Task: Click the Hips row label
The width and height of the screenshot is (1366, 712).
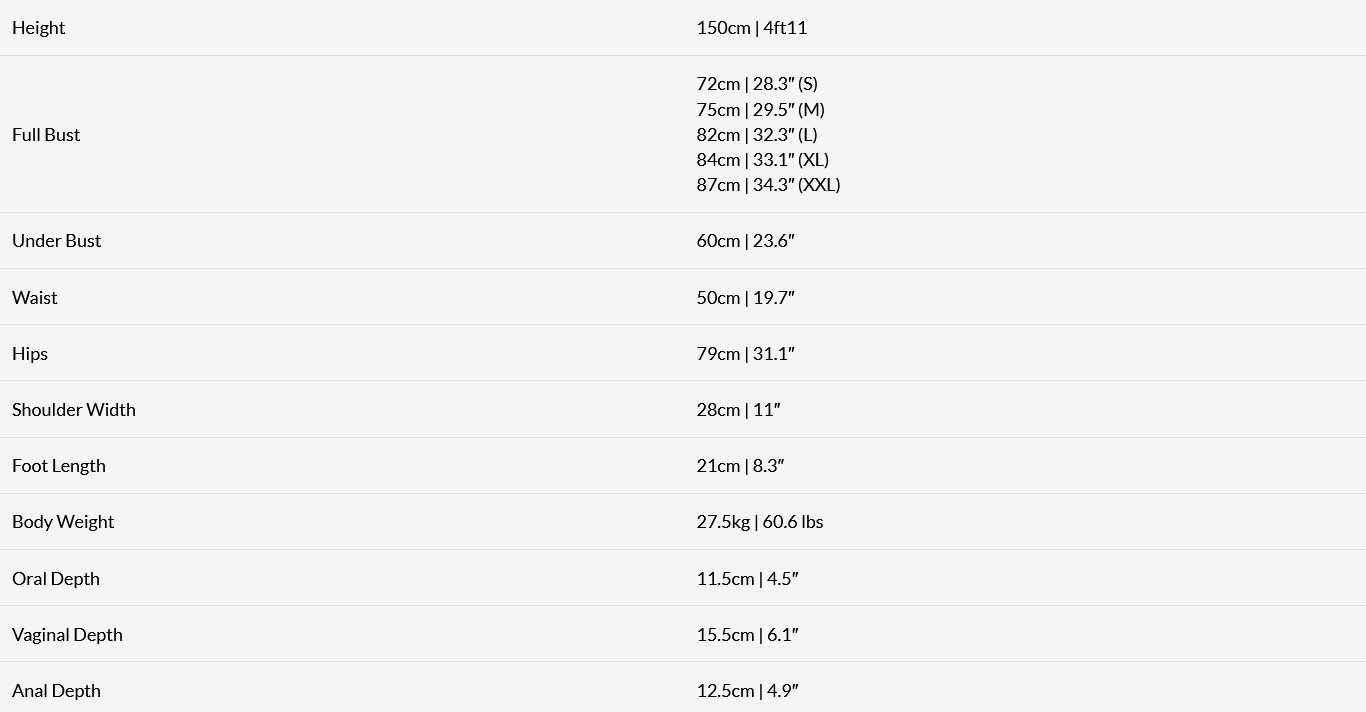Action: (30, 354)
